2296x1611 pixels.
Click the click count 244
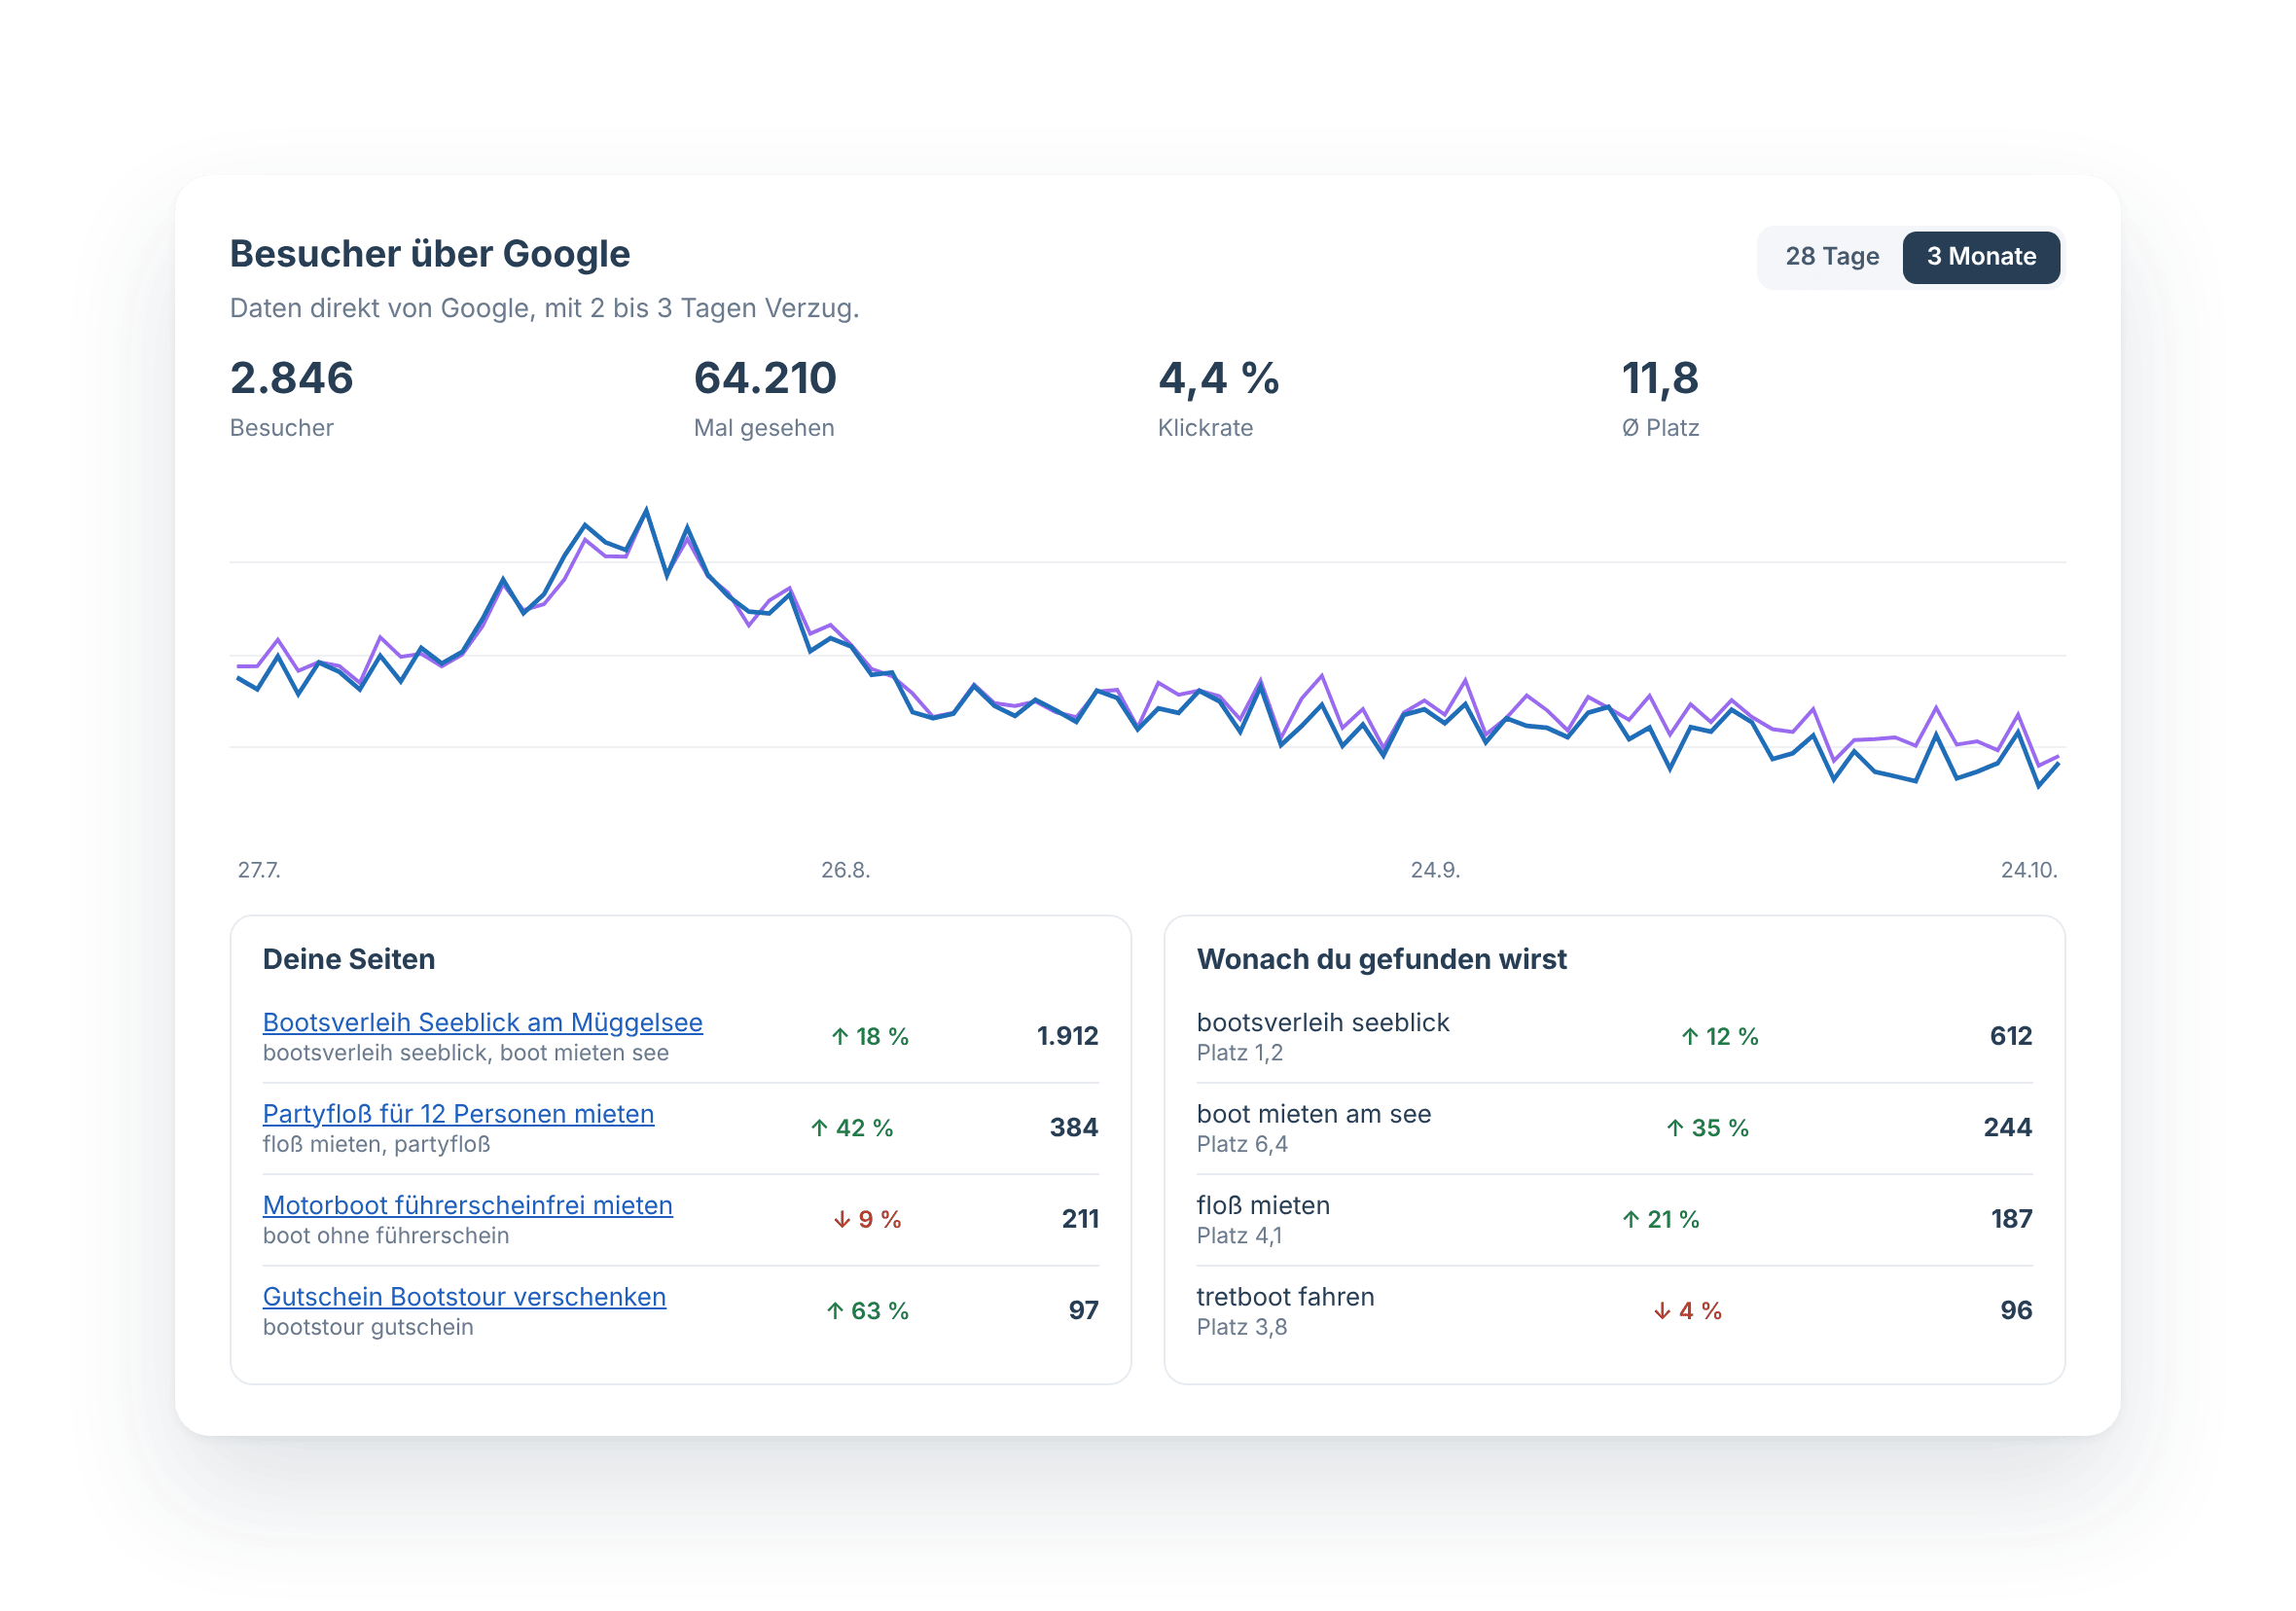click(2008, 1127)
